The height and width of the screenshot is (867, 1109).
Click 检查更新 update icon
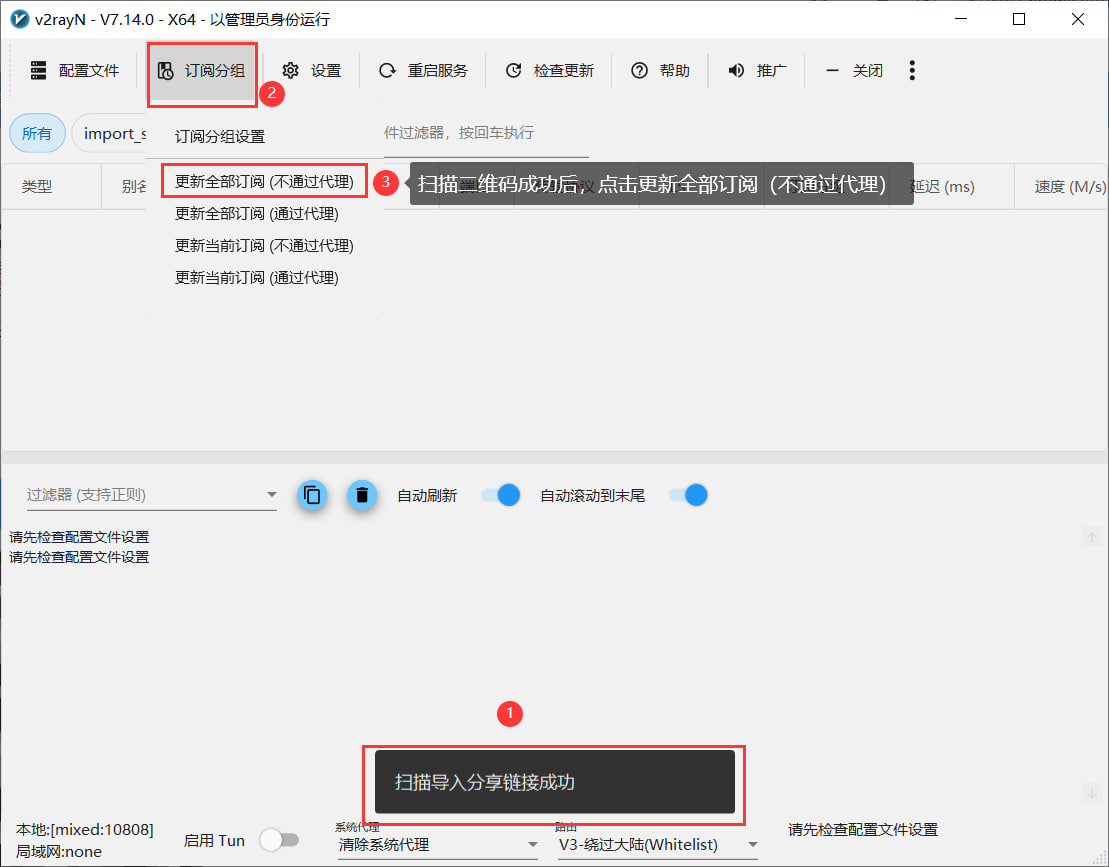click(514, 70)
